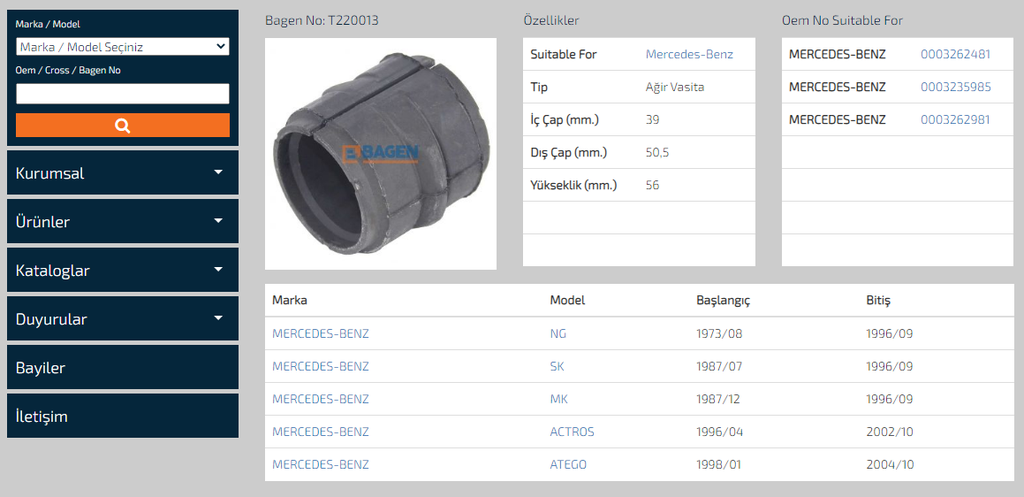The image size is (1024, 497).
Task: Select the SK model link
Action: (x=557, y=366)
